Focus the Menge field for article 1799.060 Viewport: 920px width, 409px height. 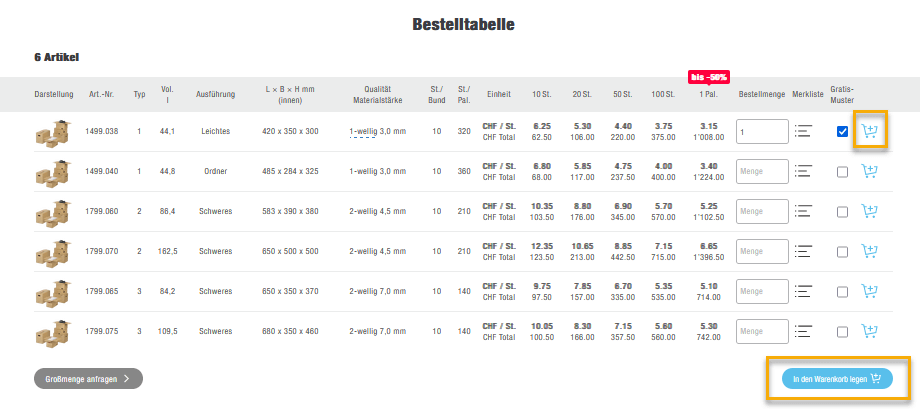click(x=762, y=211)
